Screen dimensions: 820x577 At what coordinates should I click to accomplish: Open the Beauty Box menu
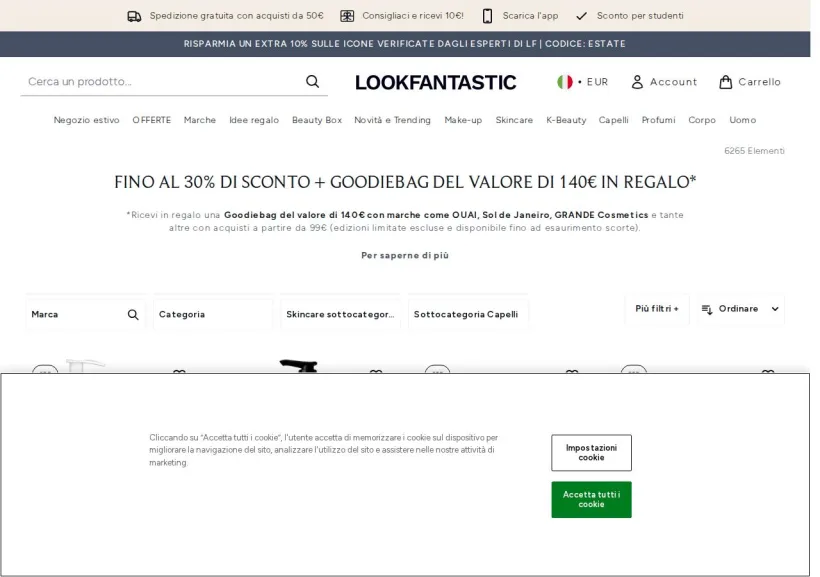317,120
